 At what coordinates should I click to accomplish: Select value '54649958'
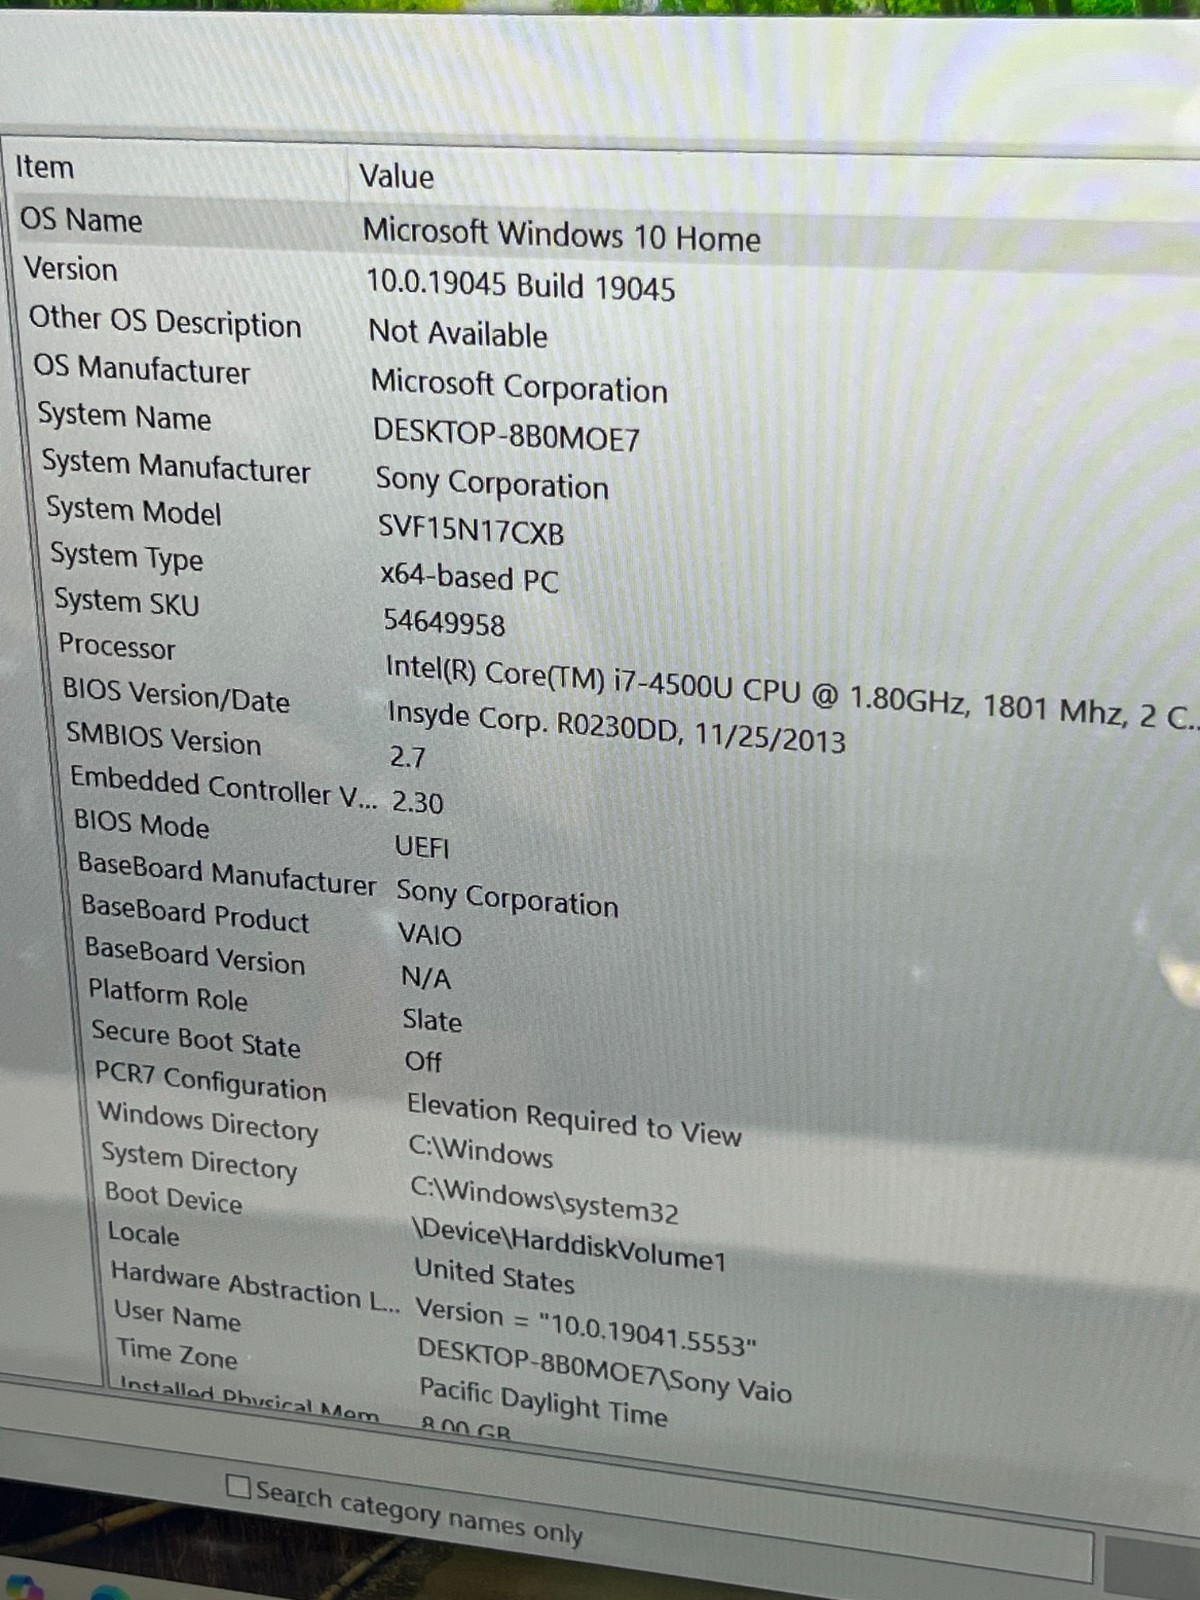click(x=444, y=622)
